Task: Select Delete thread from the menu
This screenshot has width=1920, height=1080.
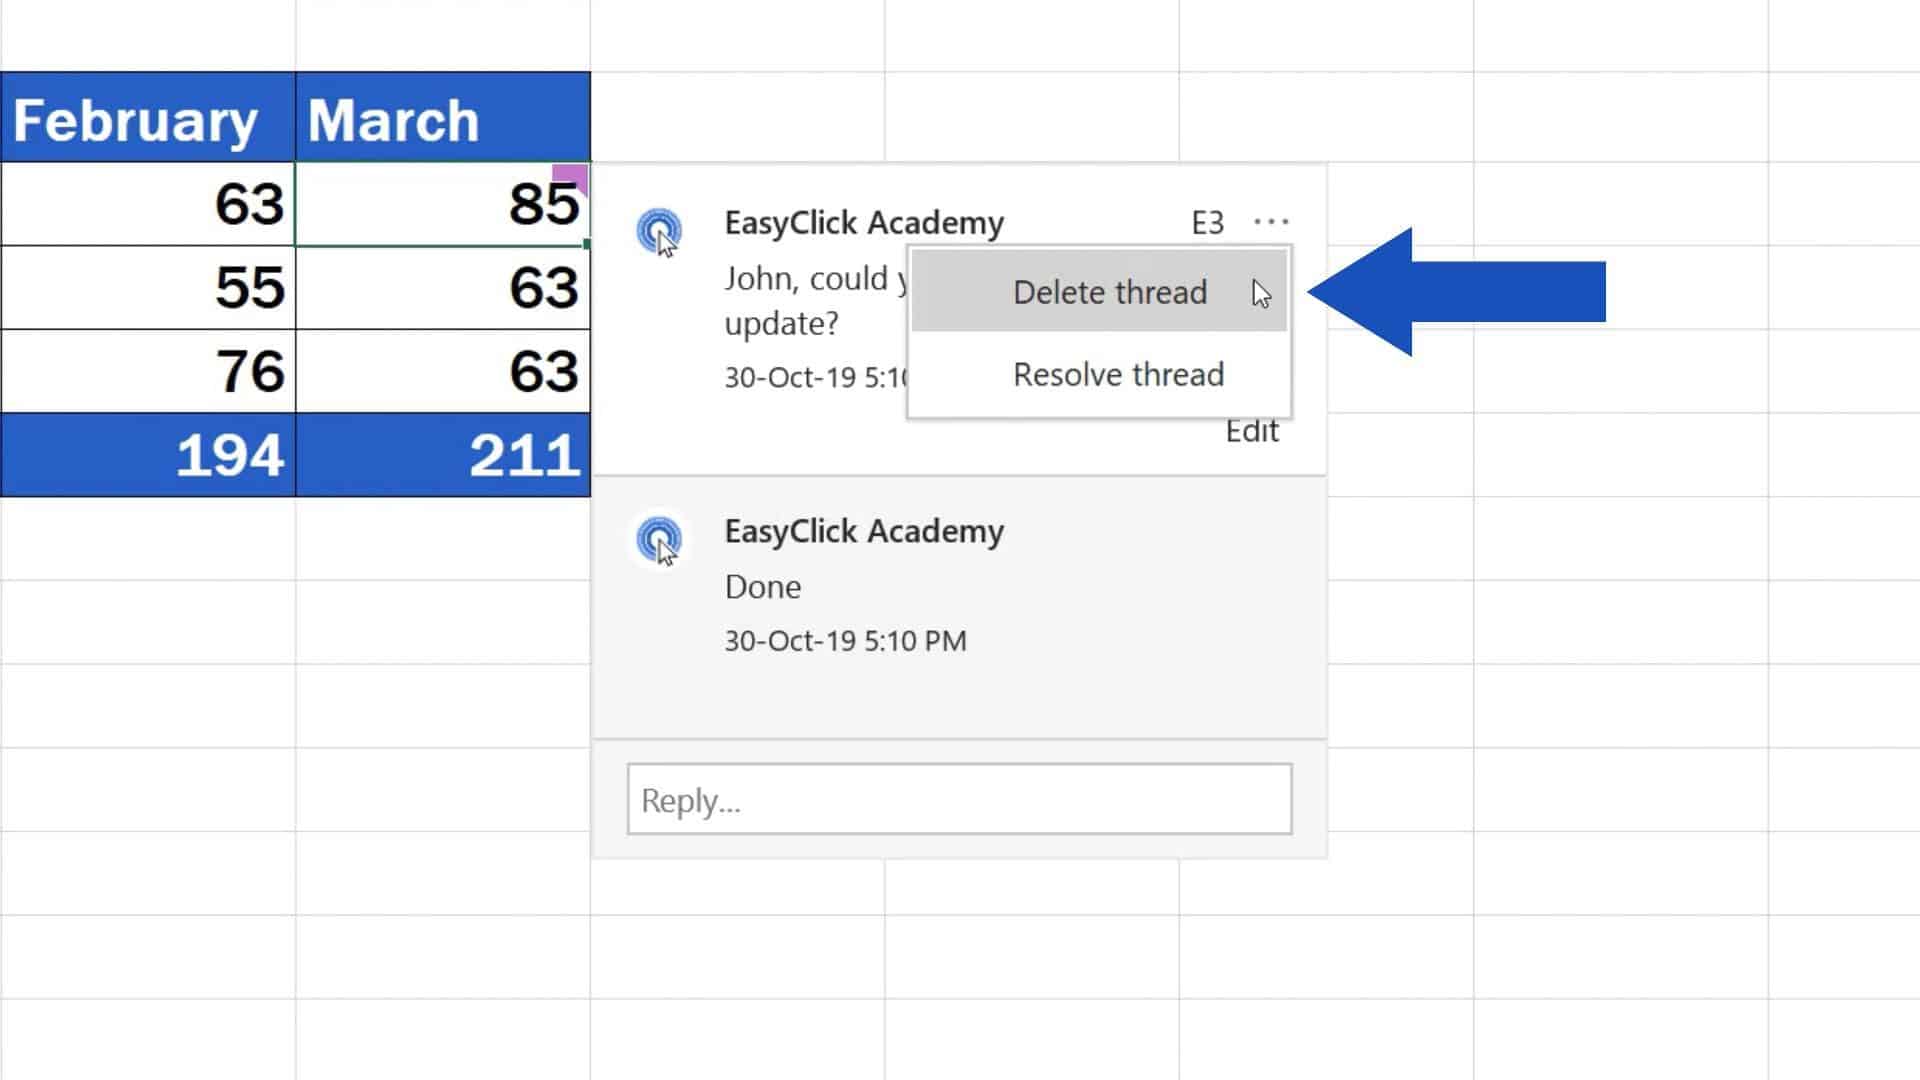Action: point(1110,292)
